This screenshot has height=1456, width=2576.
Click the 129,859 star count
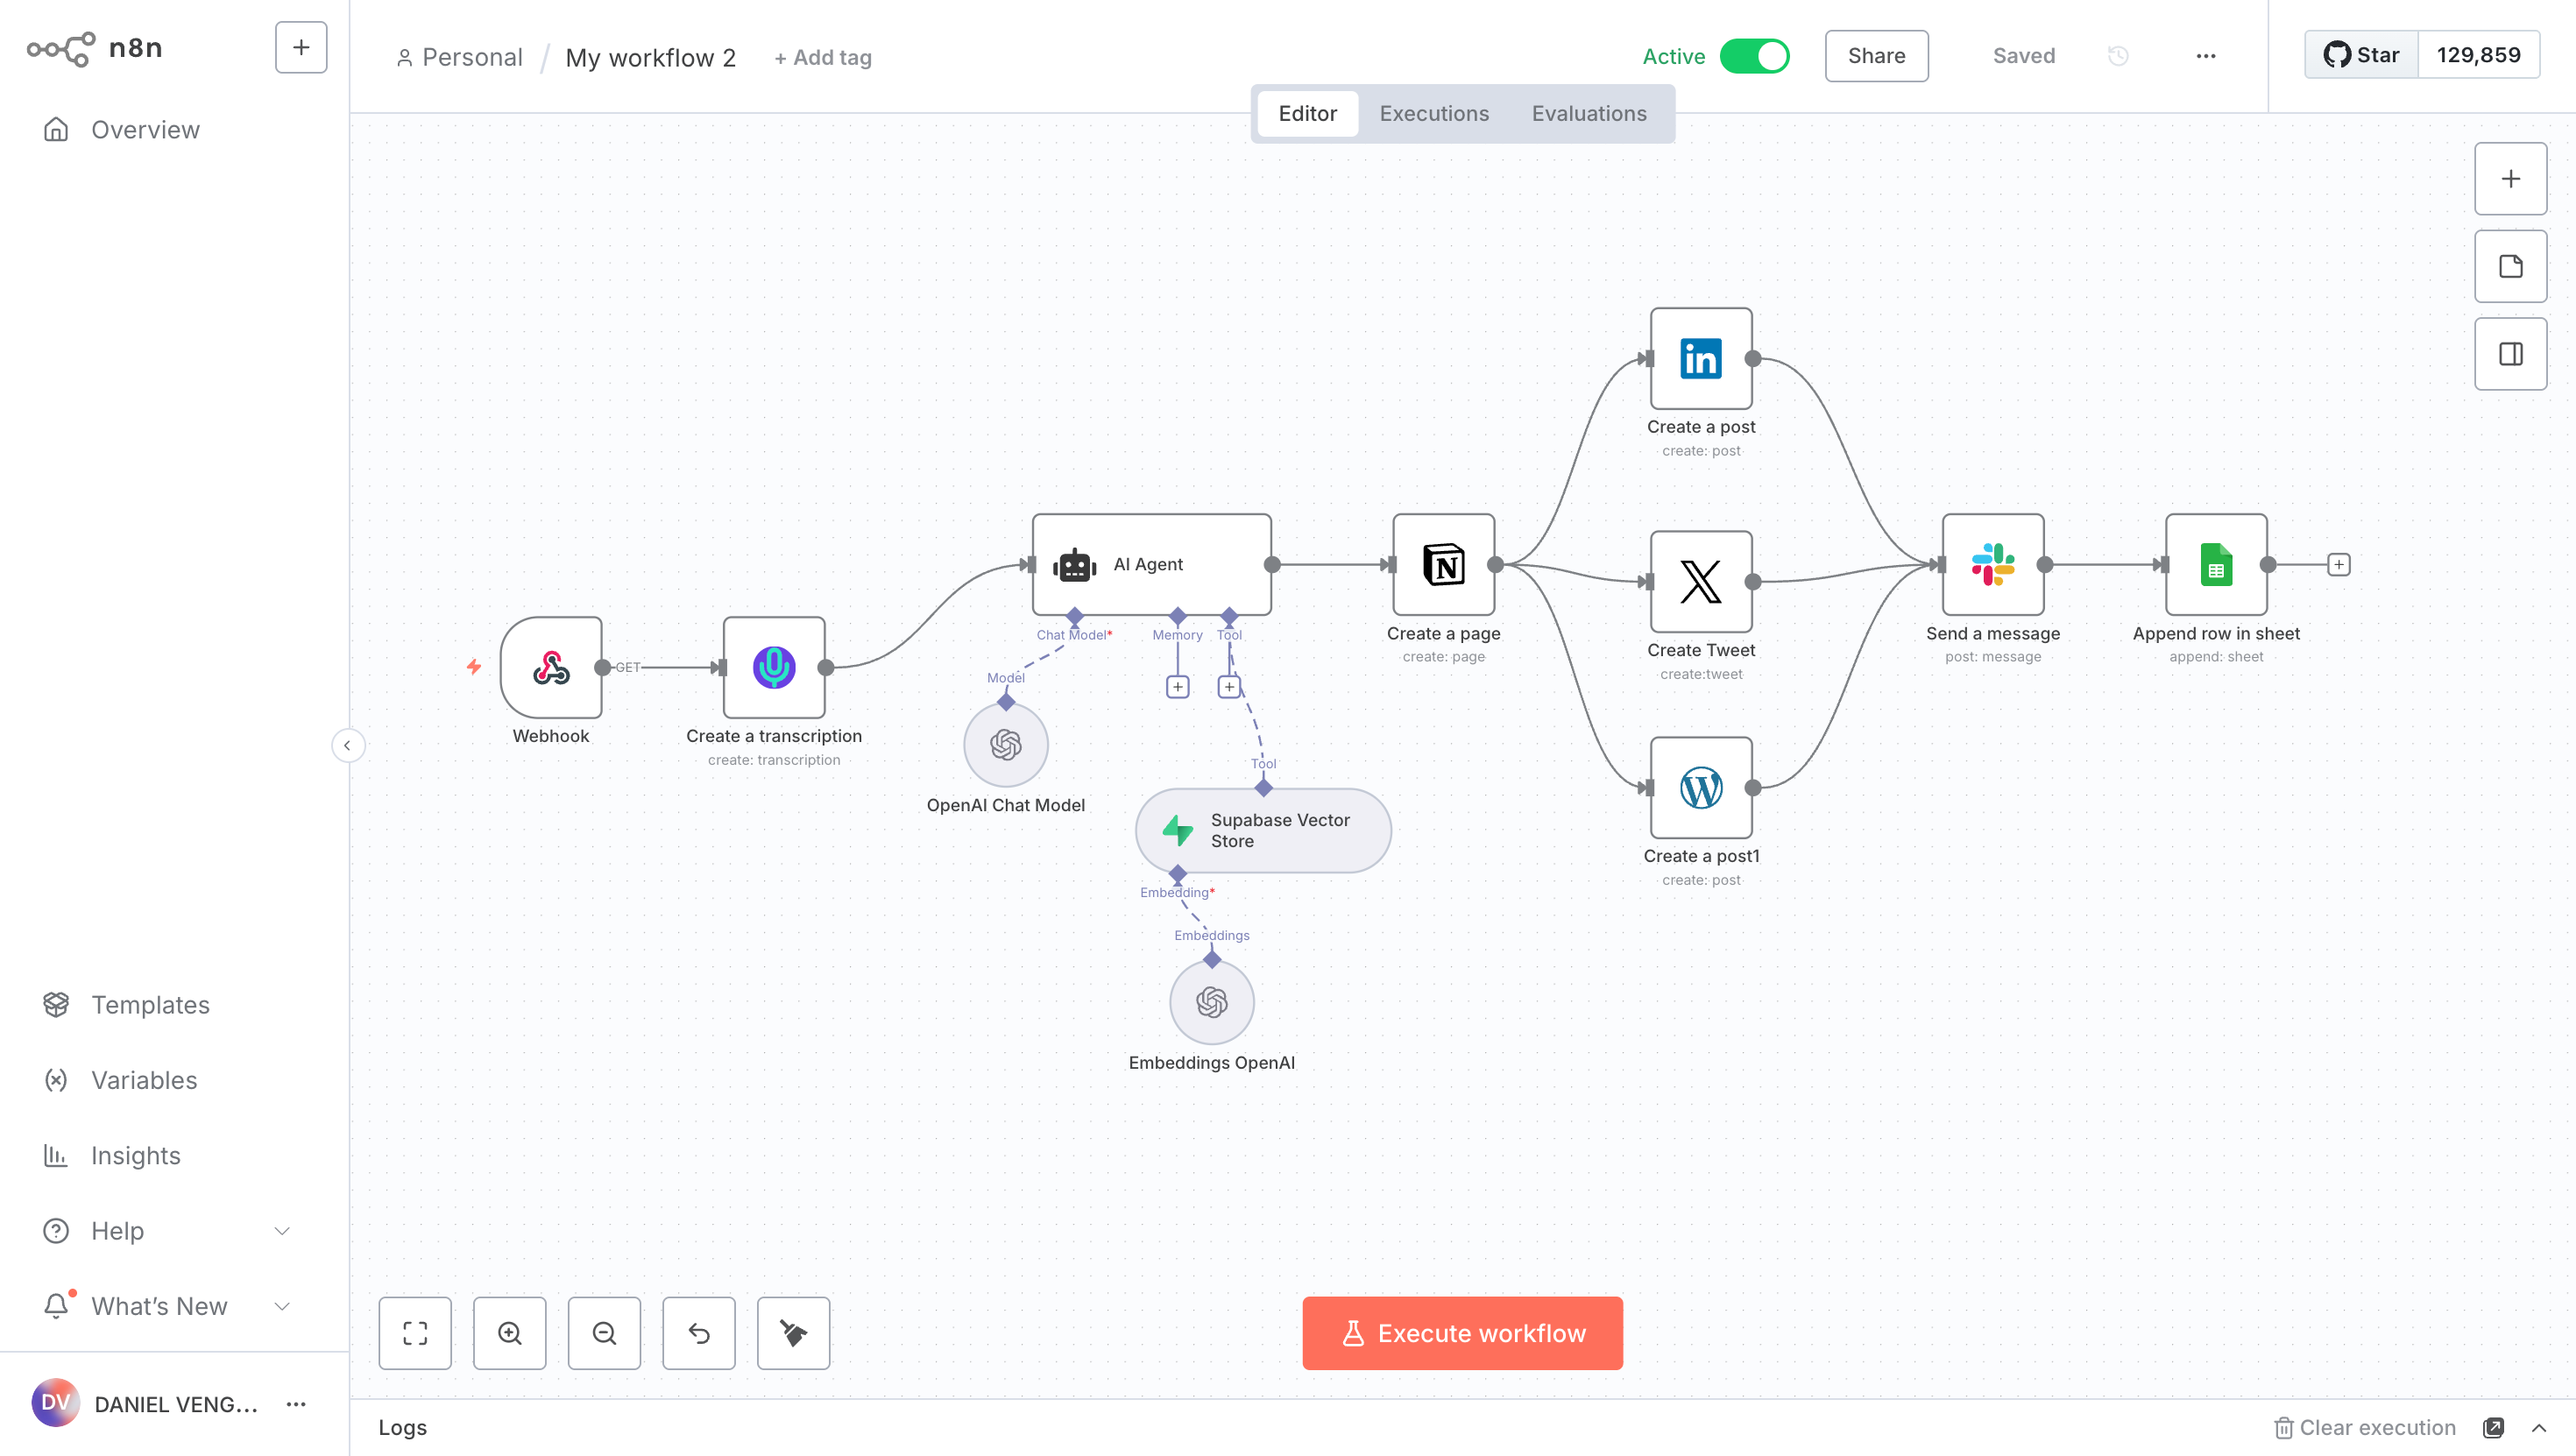point(2478,55)
